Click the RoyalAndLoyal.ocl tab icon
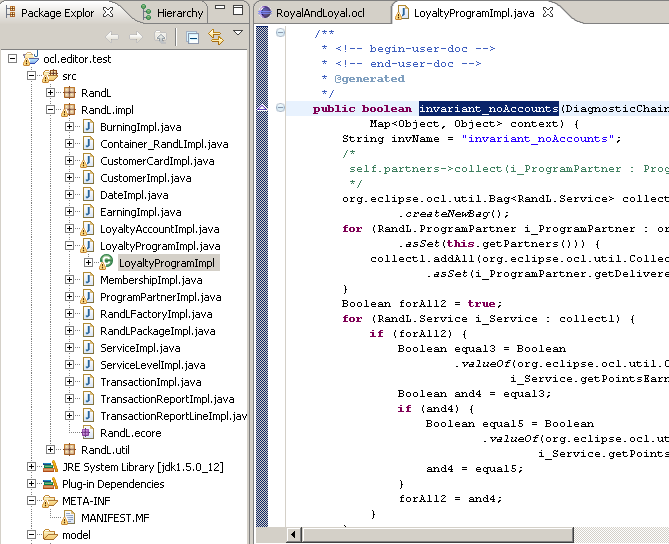669x544 pixels. (x=265, y=12)
